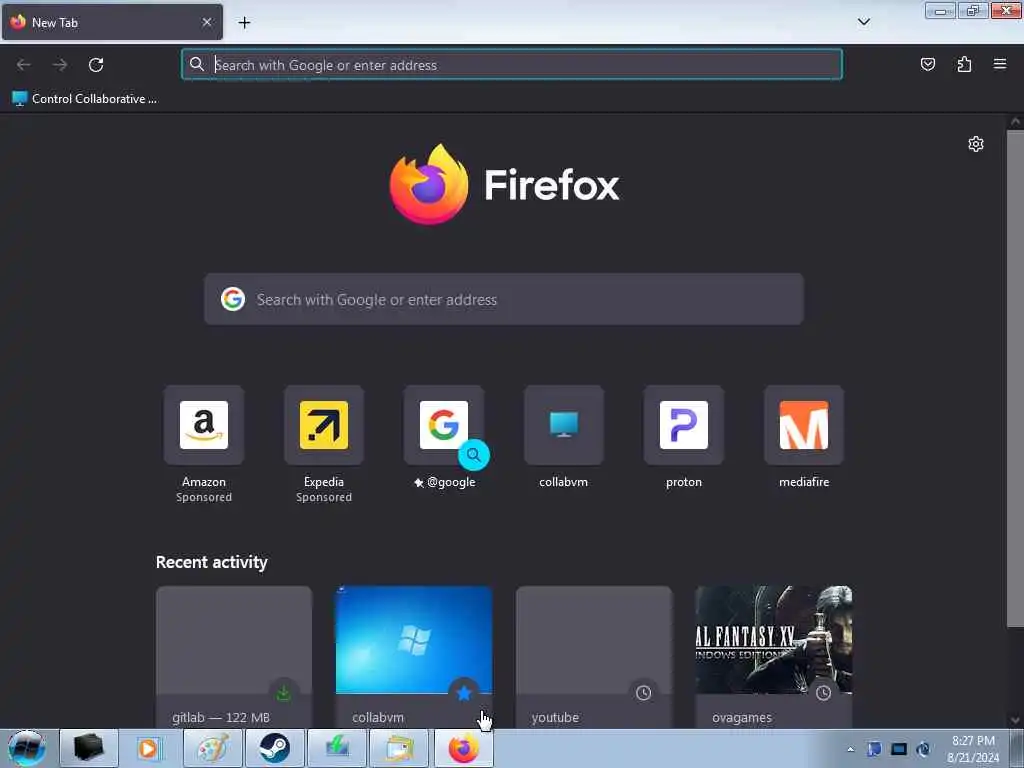Screen dimensions: 1024x768
Task: Open the Firefox hamburger menu
Action: [1000, 64]
